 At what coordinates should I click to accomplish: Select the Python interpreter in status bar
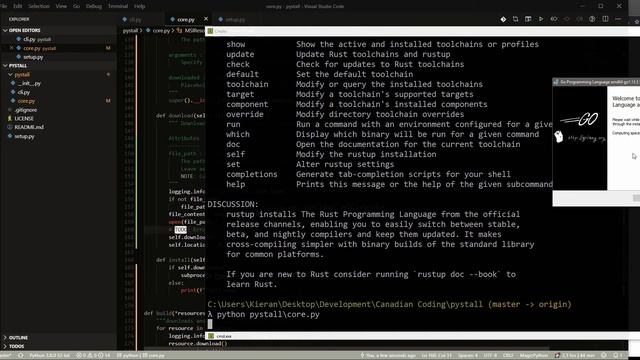[49, 355]
